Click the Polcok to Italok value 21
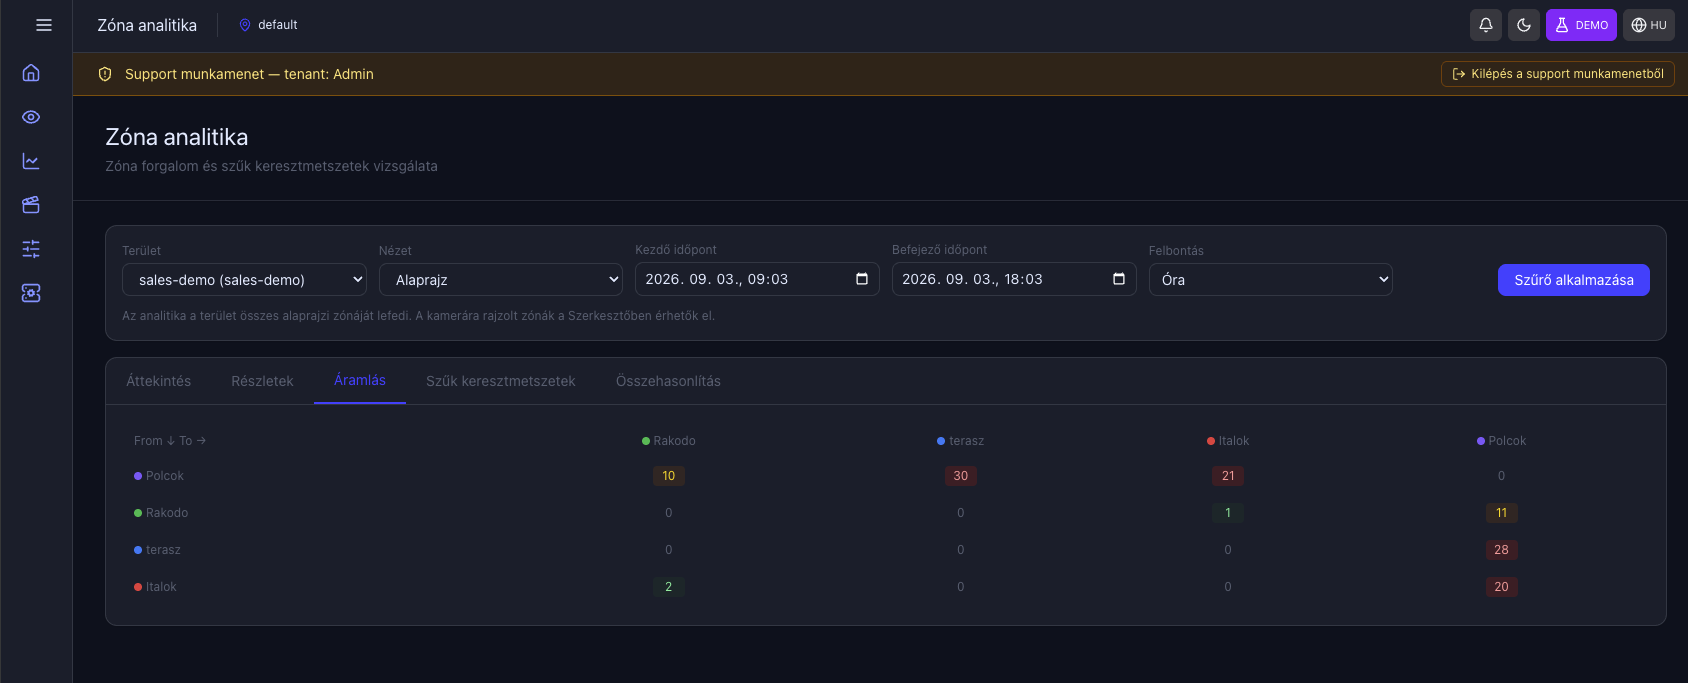The image size is (1688, 683). pyautogui.click(x=1228, y=476)
